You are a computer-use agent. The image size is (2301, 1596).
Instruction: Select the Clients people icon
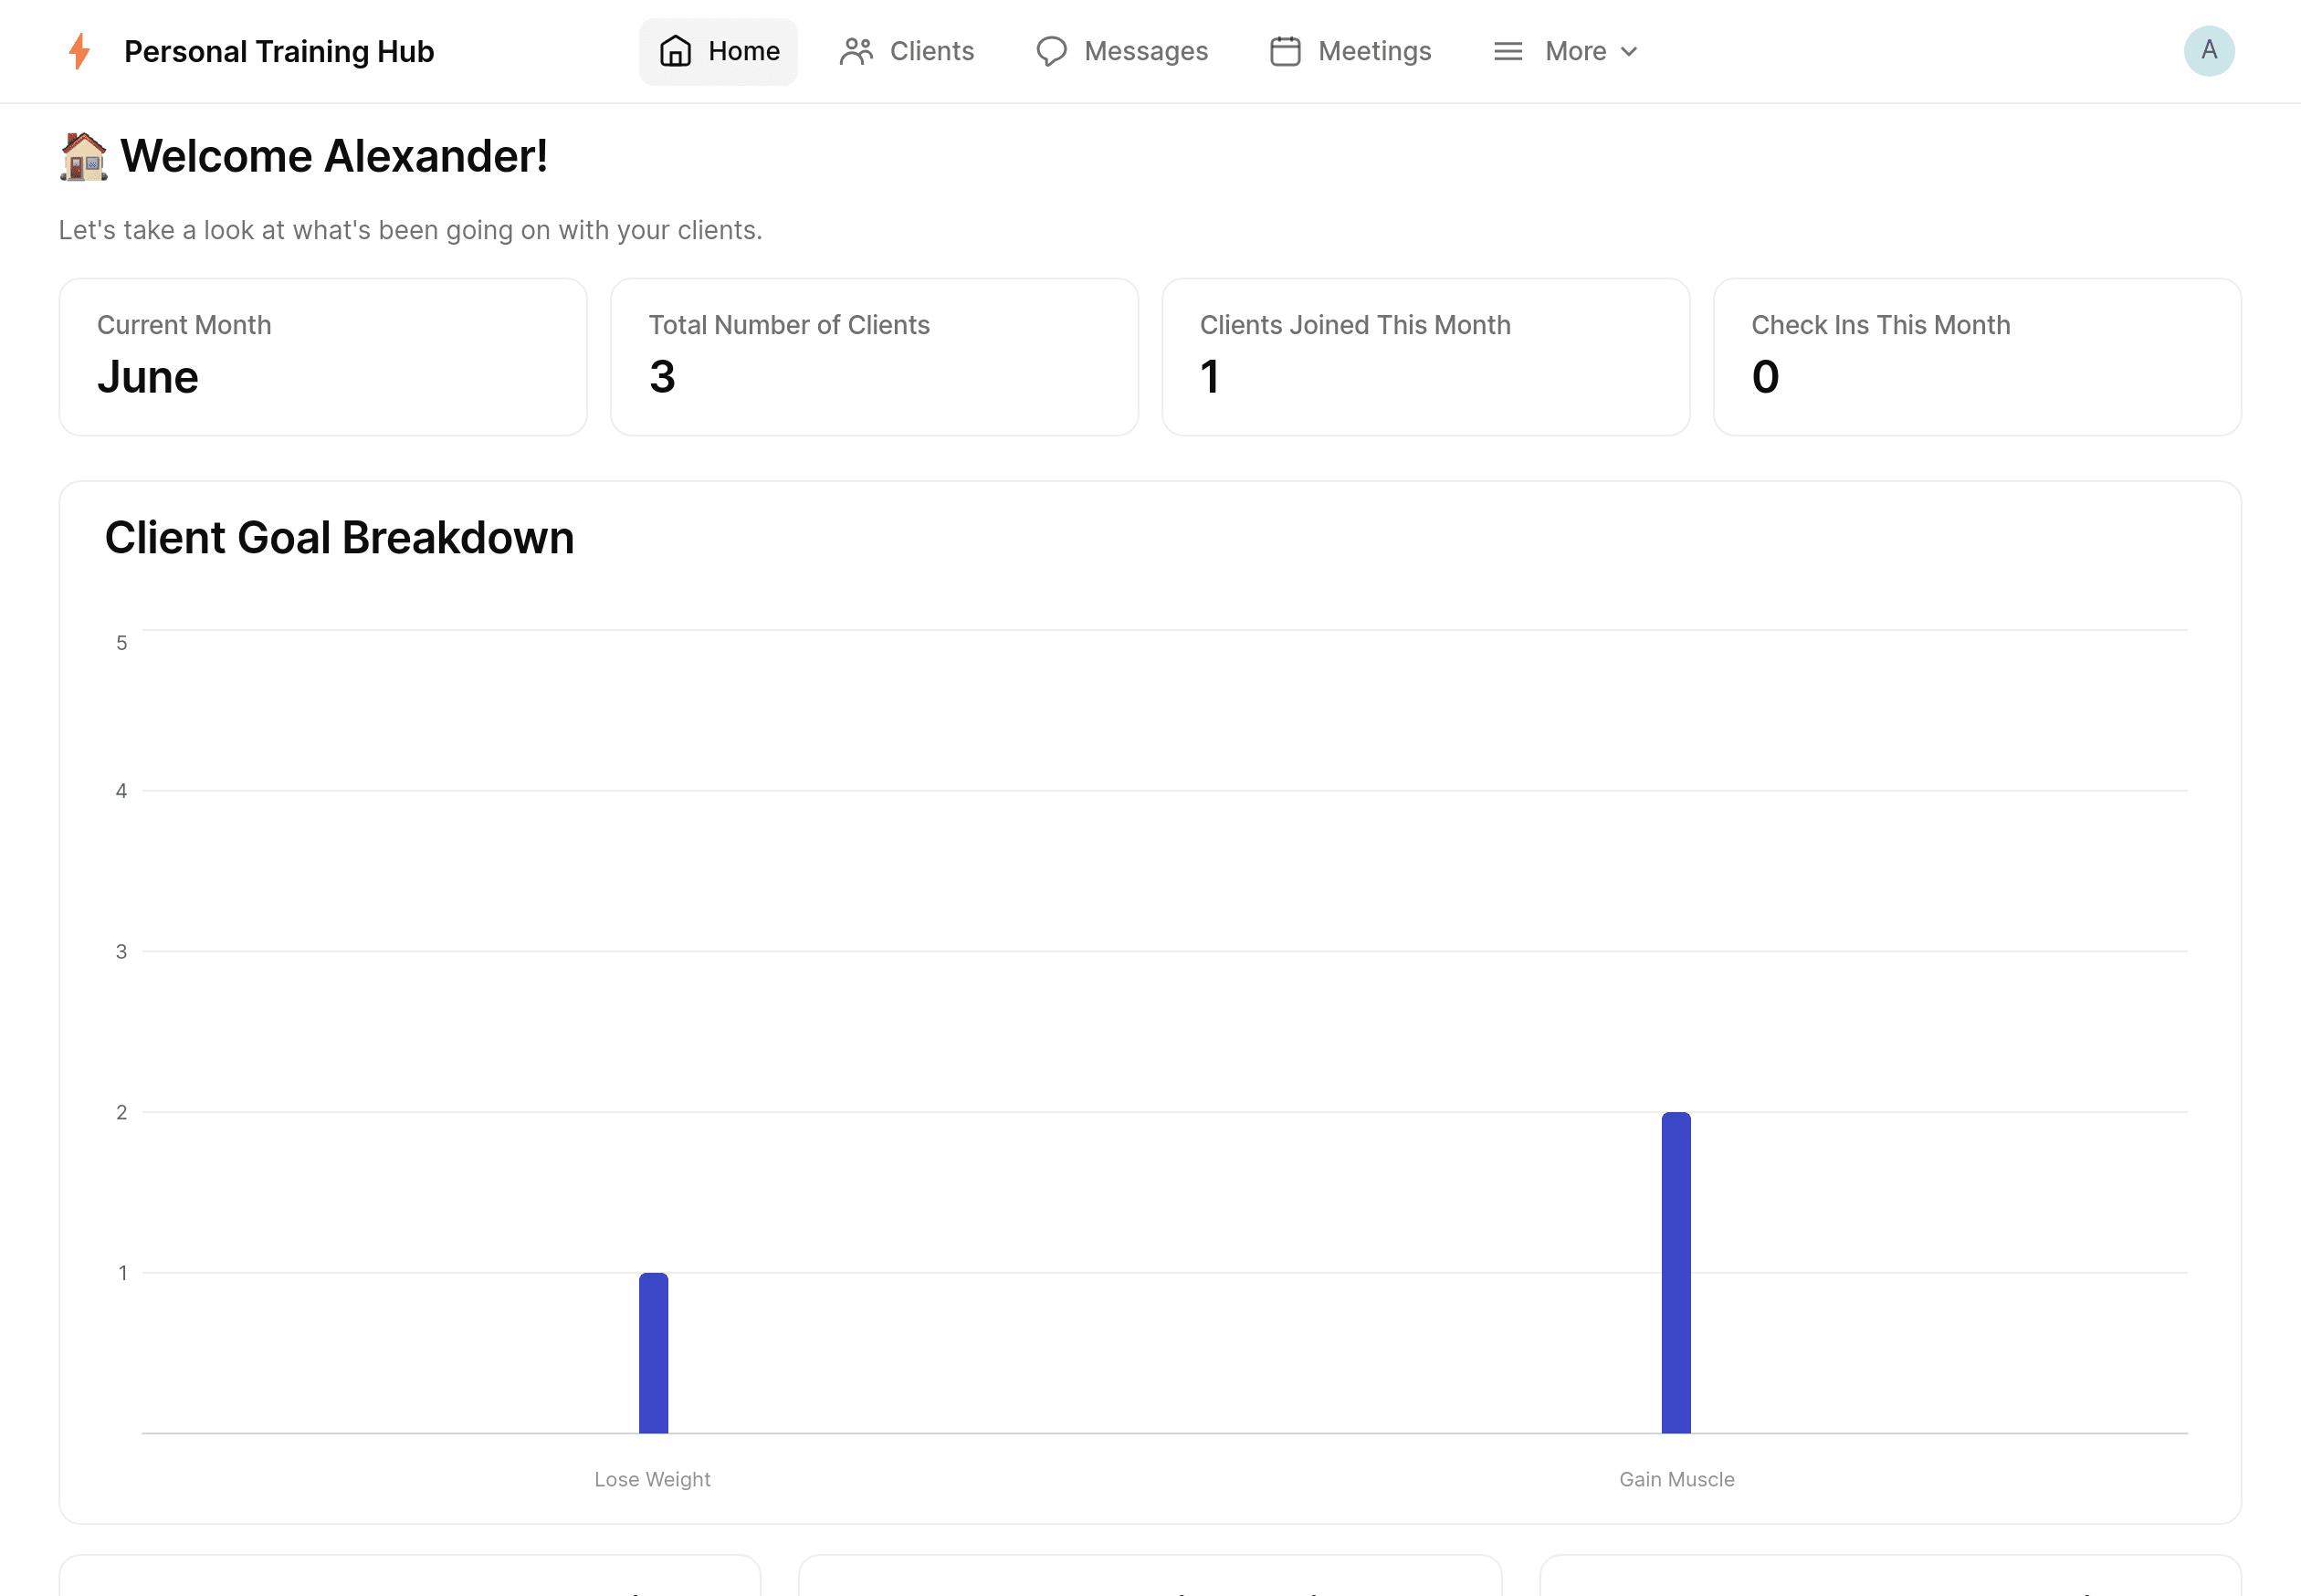coord(855,51)
